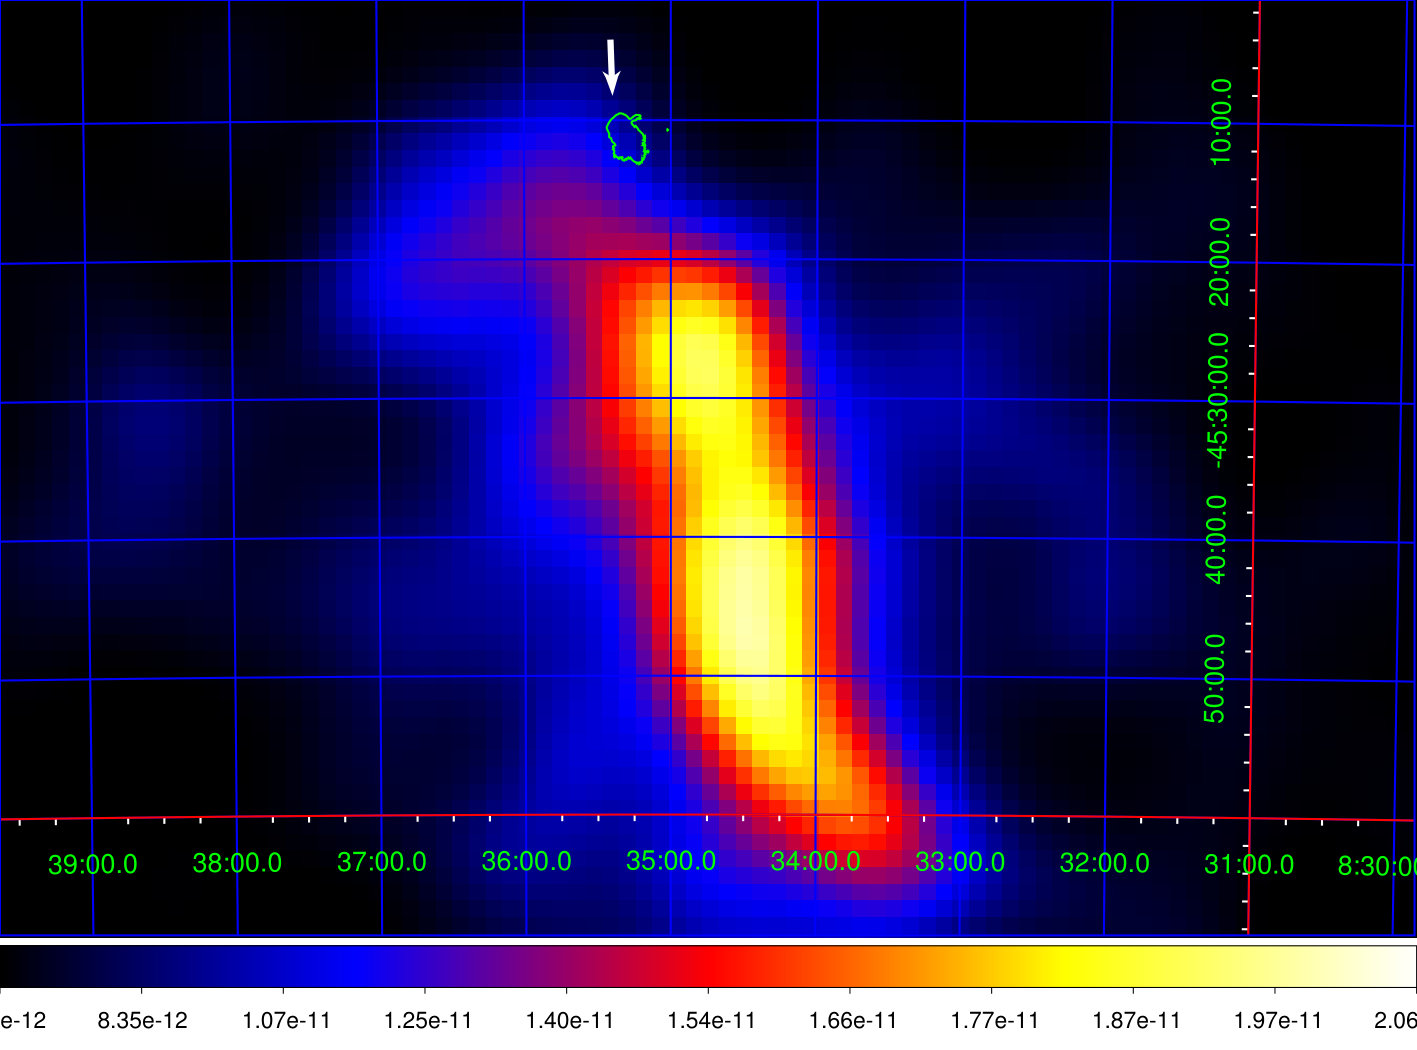The height and width of the screenshot is (1050, 1417).
Task: Click the -45:30:00.0 declination label
Action: pyautogui.click(x=1219, y=400)
